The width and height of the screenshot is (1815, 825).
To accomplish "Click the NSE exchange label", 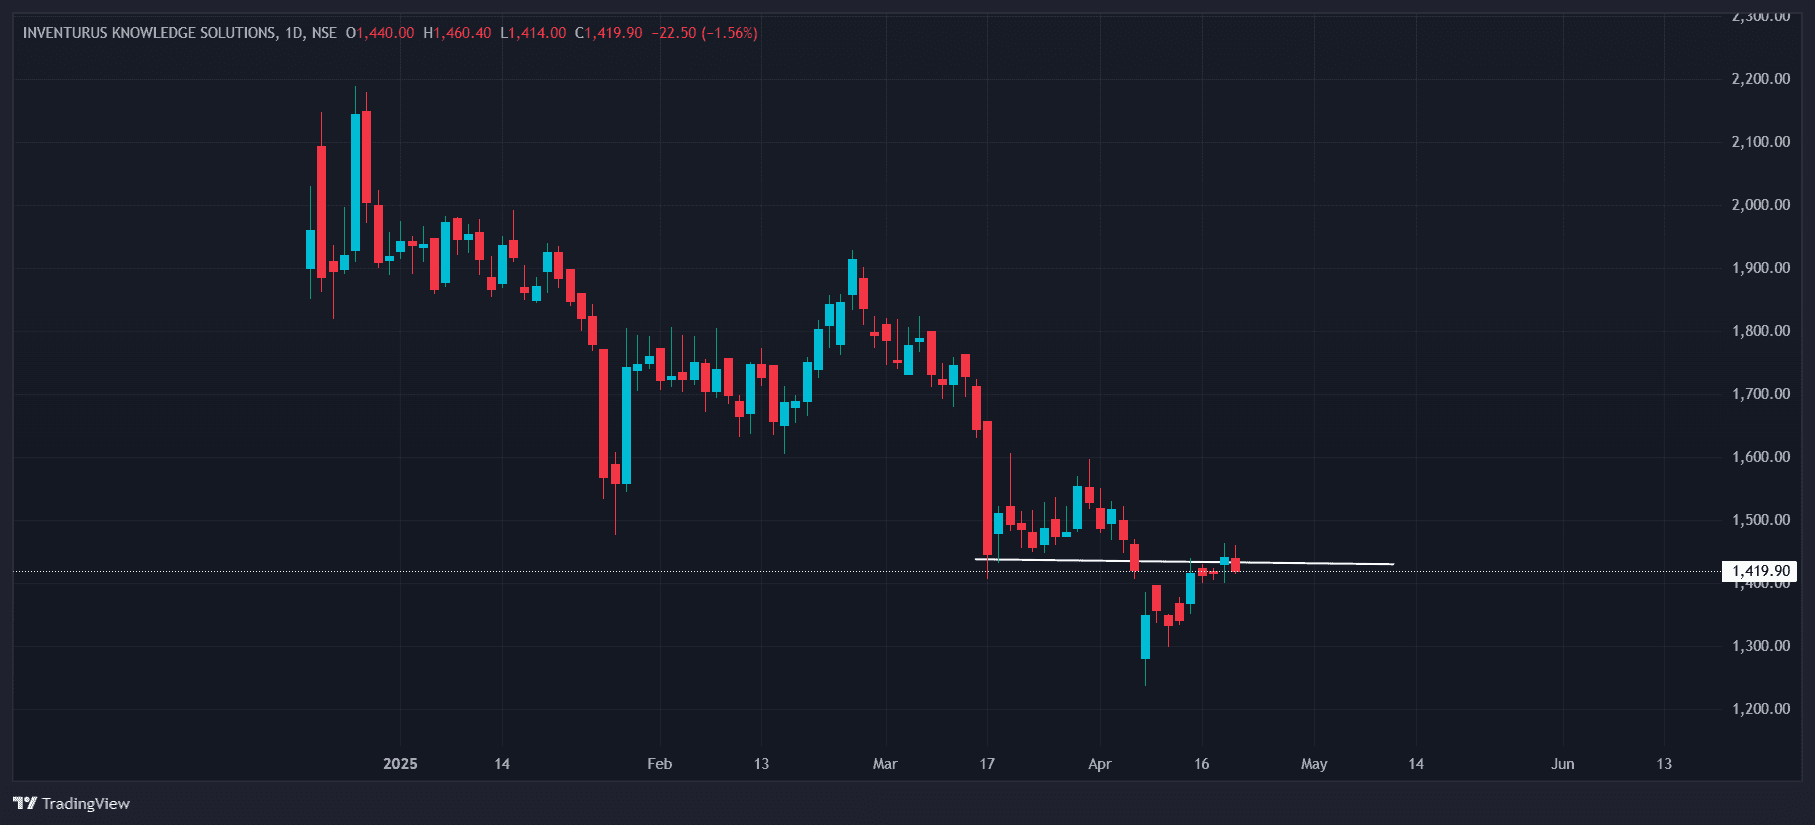I will pos(324,33).
